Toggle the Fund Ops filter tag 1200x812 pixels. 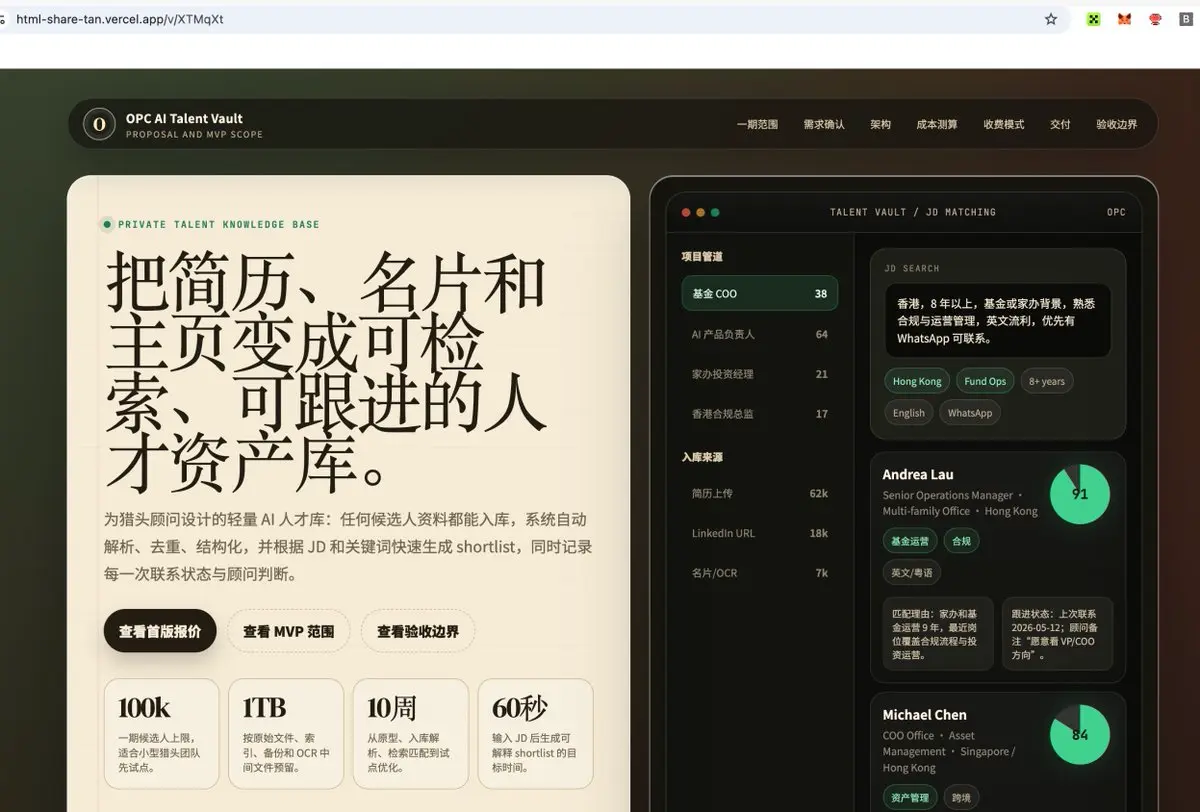pos(985,381)
